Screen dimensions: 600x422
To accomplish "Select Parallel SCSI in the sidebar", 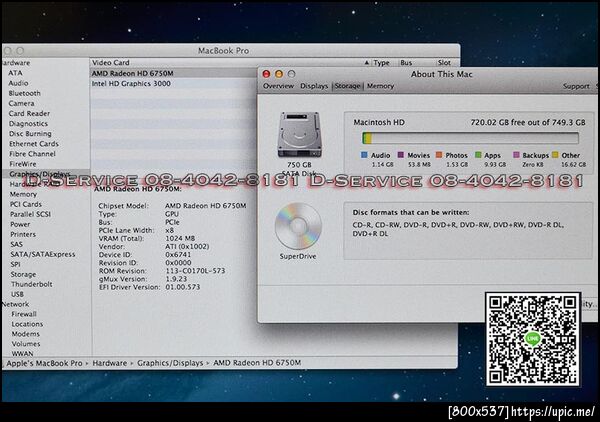I will click(31, 214).
